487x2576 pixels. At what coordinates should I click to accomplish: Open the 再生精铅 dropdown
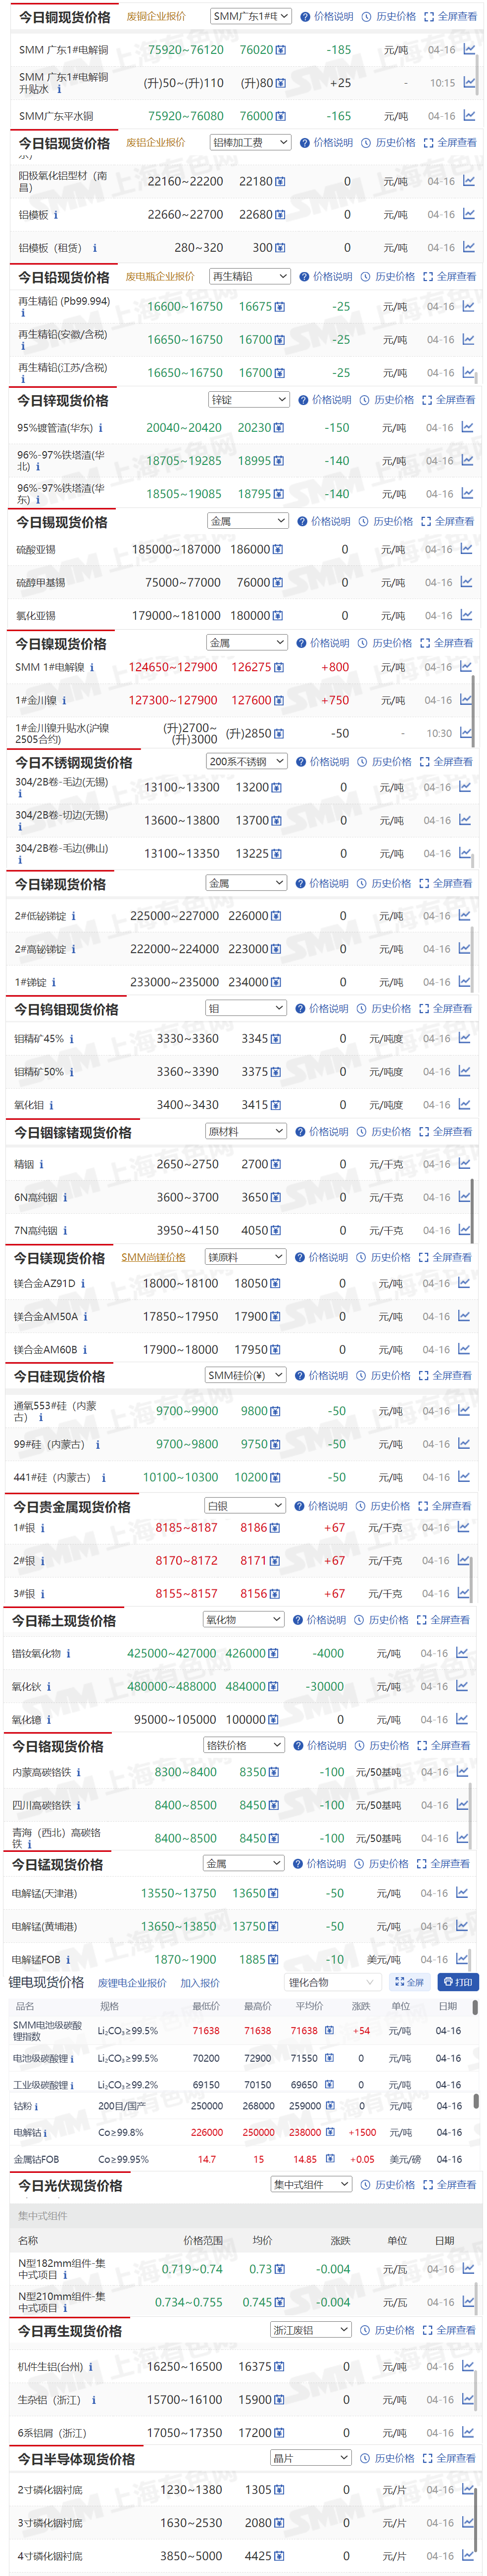250,276
